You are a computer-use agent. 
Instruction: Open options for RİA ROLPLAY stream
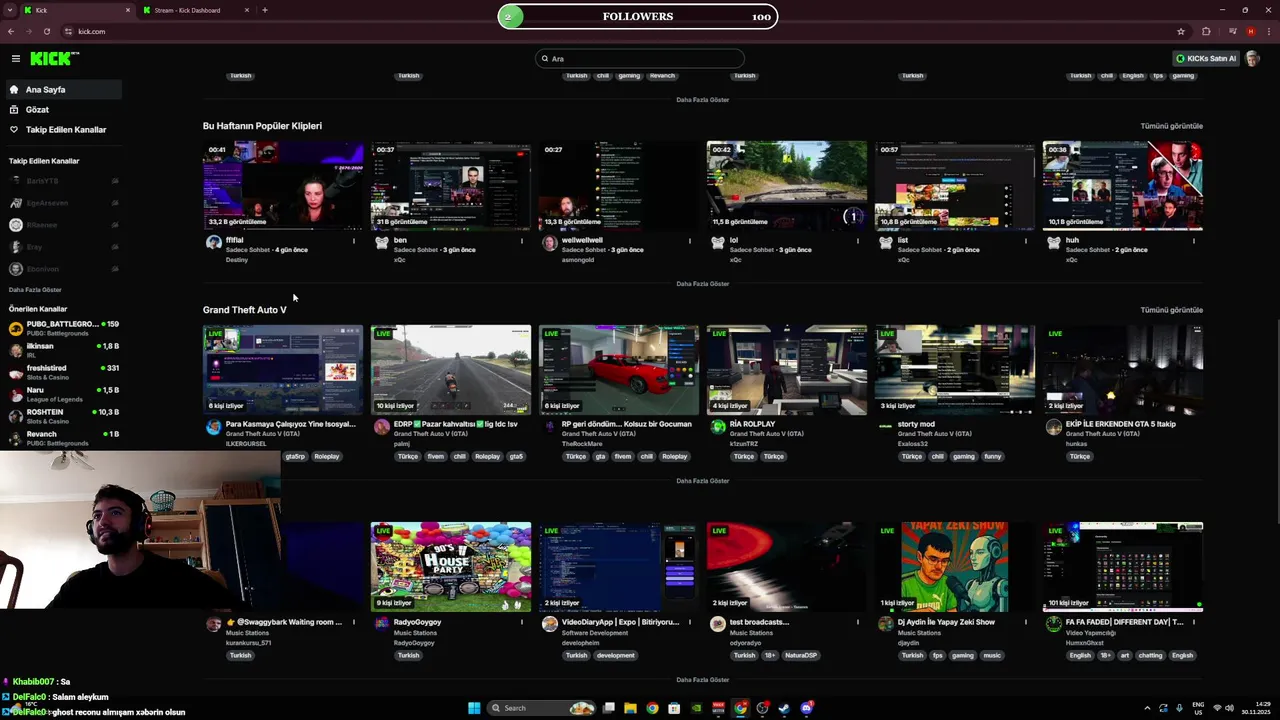click(x=857, y=424)
